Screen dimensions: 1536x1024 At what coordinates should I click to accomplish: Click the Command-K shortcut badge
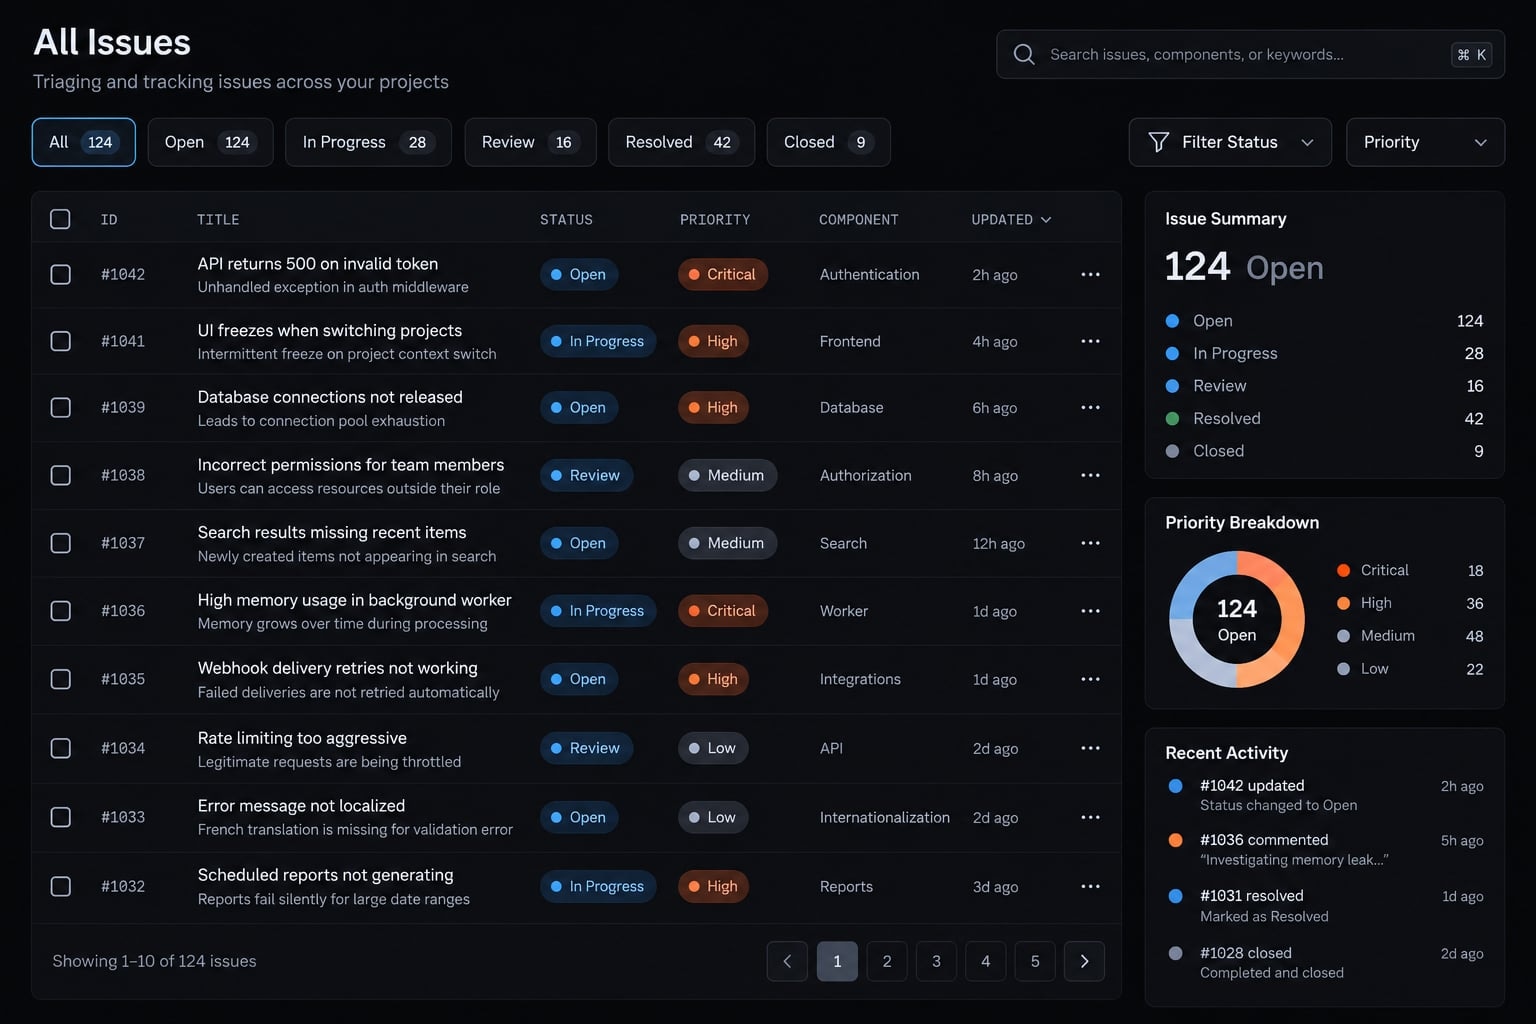click(1471, 54)
